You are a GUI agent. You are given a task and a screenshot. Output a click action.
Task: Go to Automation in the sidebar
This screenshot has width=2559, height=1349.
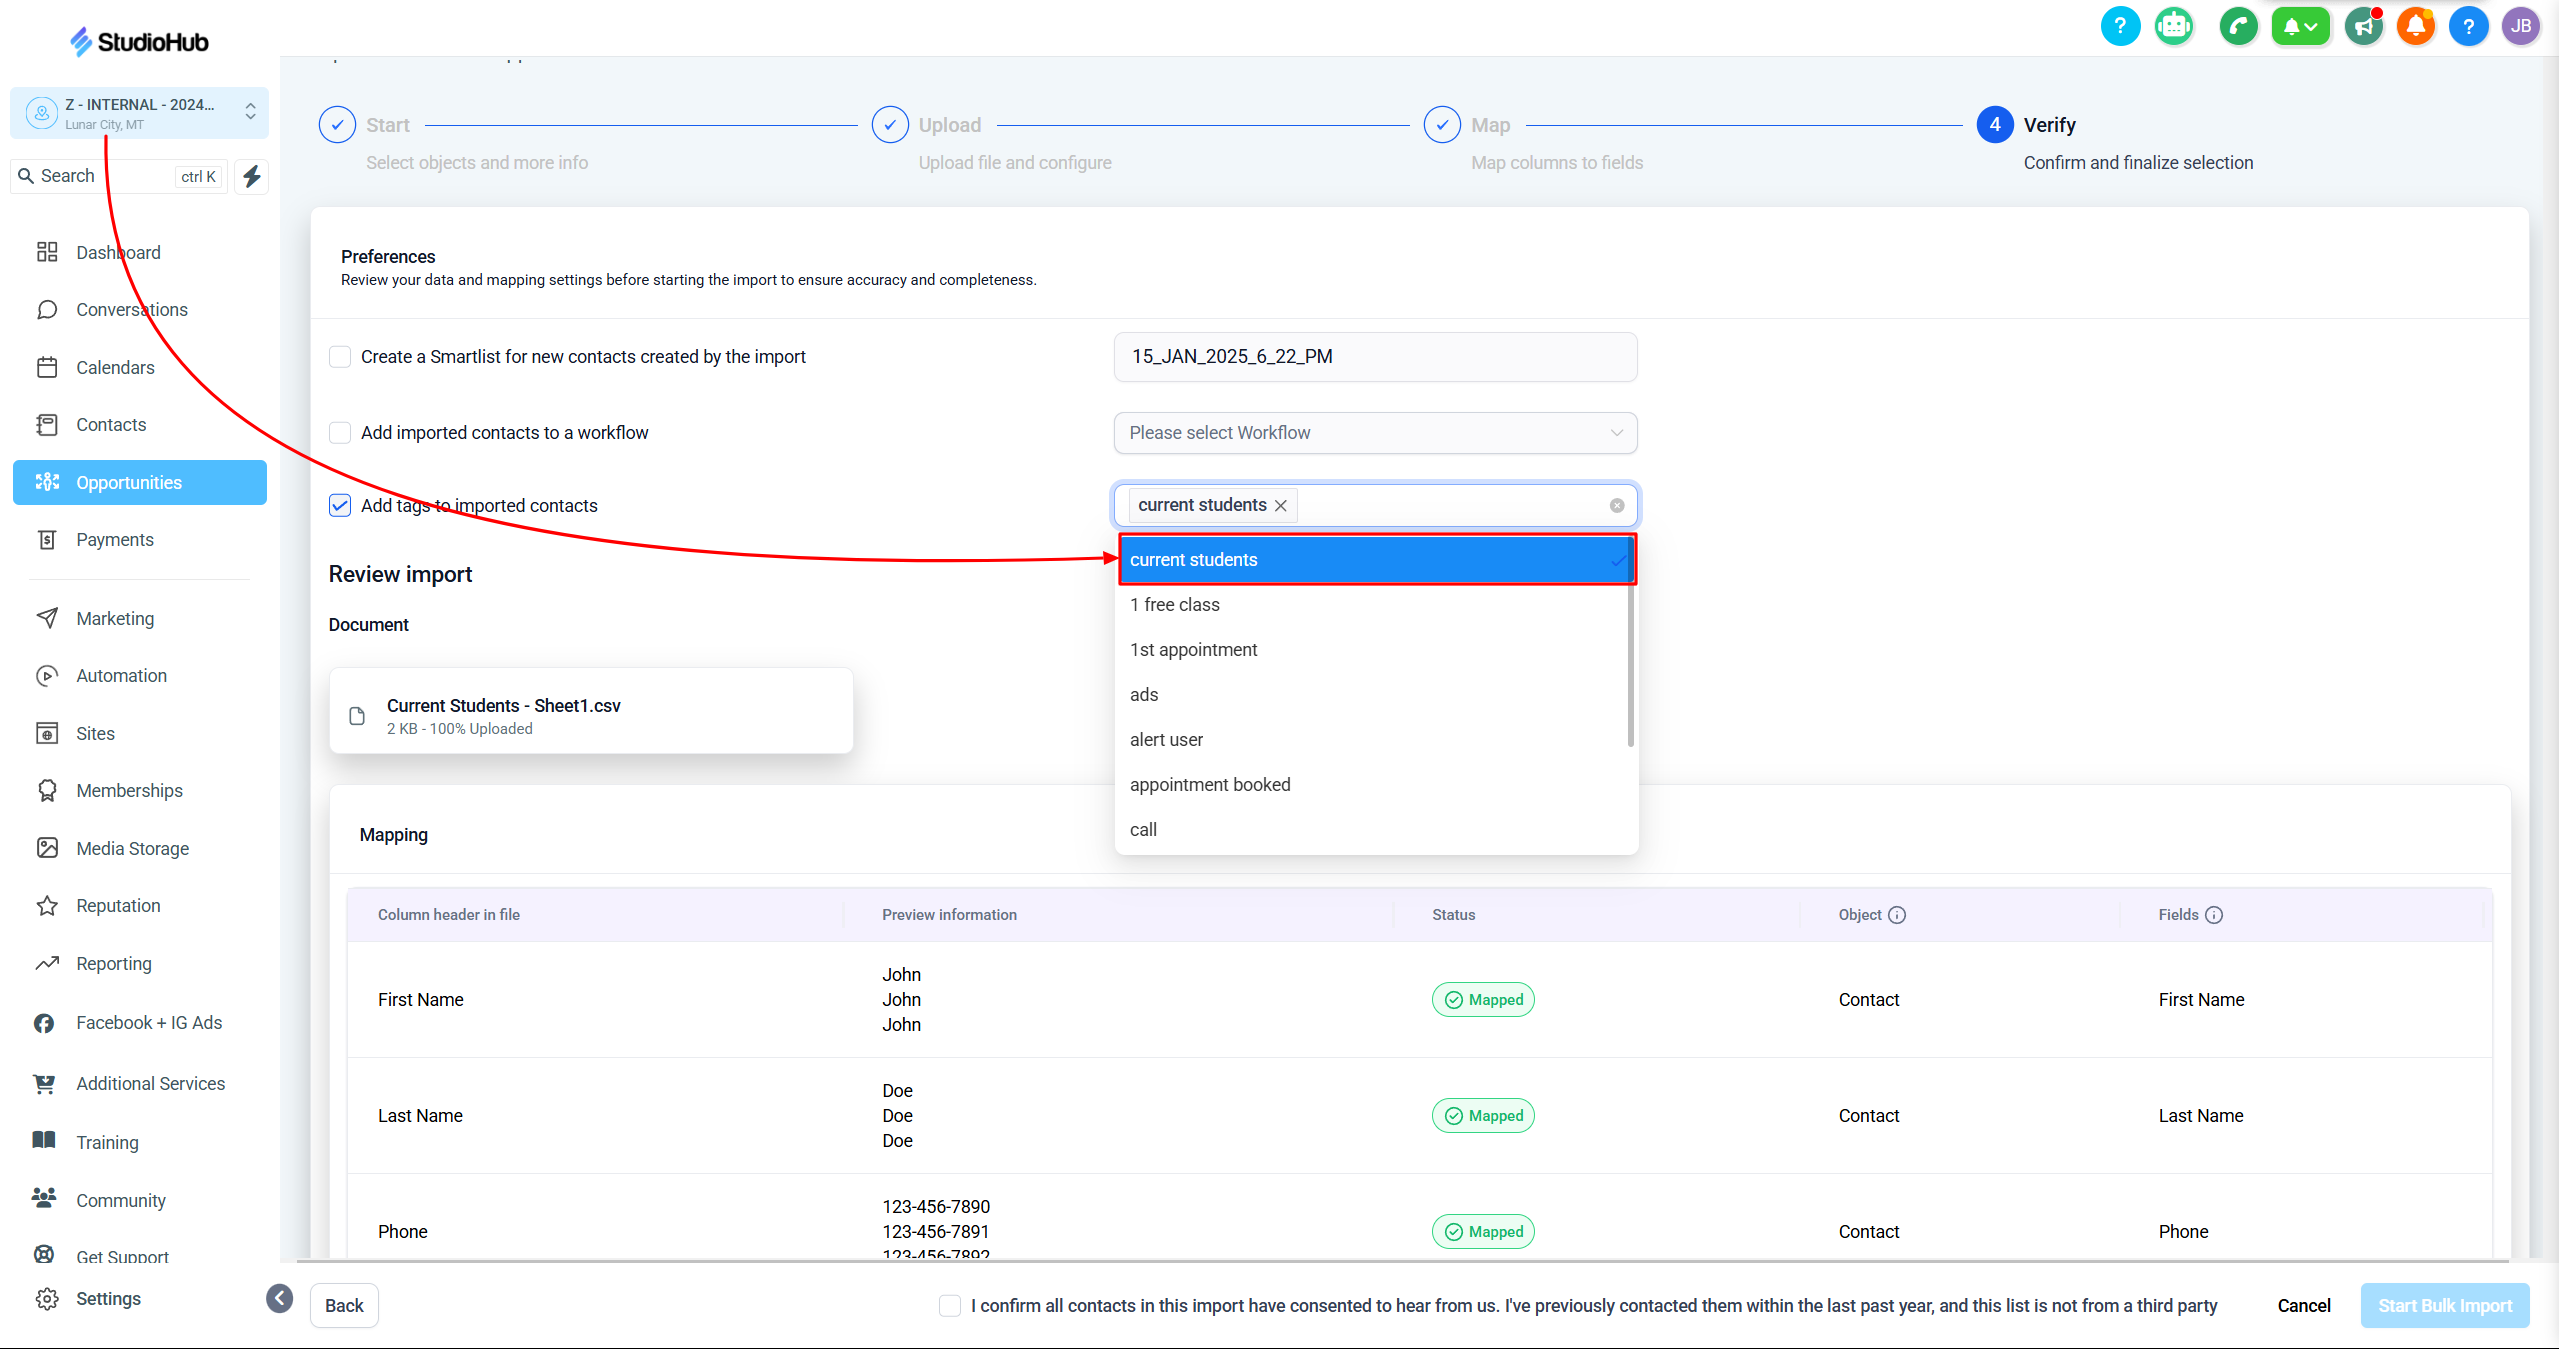click(121, 676)
